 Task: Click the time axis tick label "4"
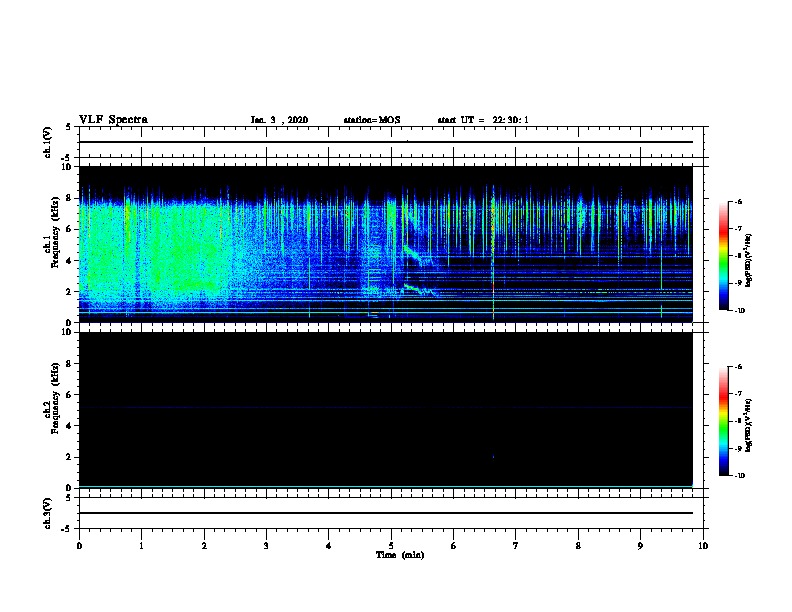(329, 546)
